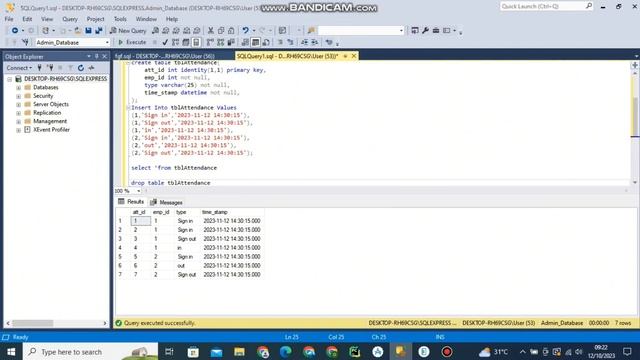Click the Specify Template Parameter Values icon
This screenshot has height=360, width=640.
(329, 42)
